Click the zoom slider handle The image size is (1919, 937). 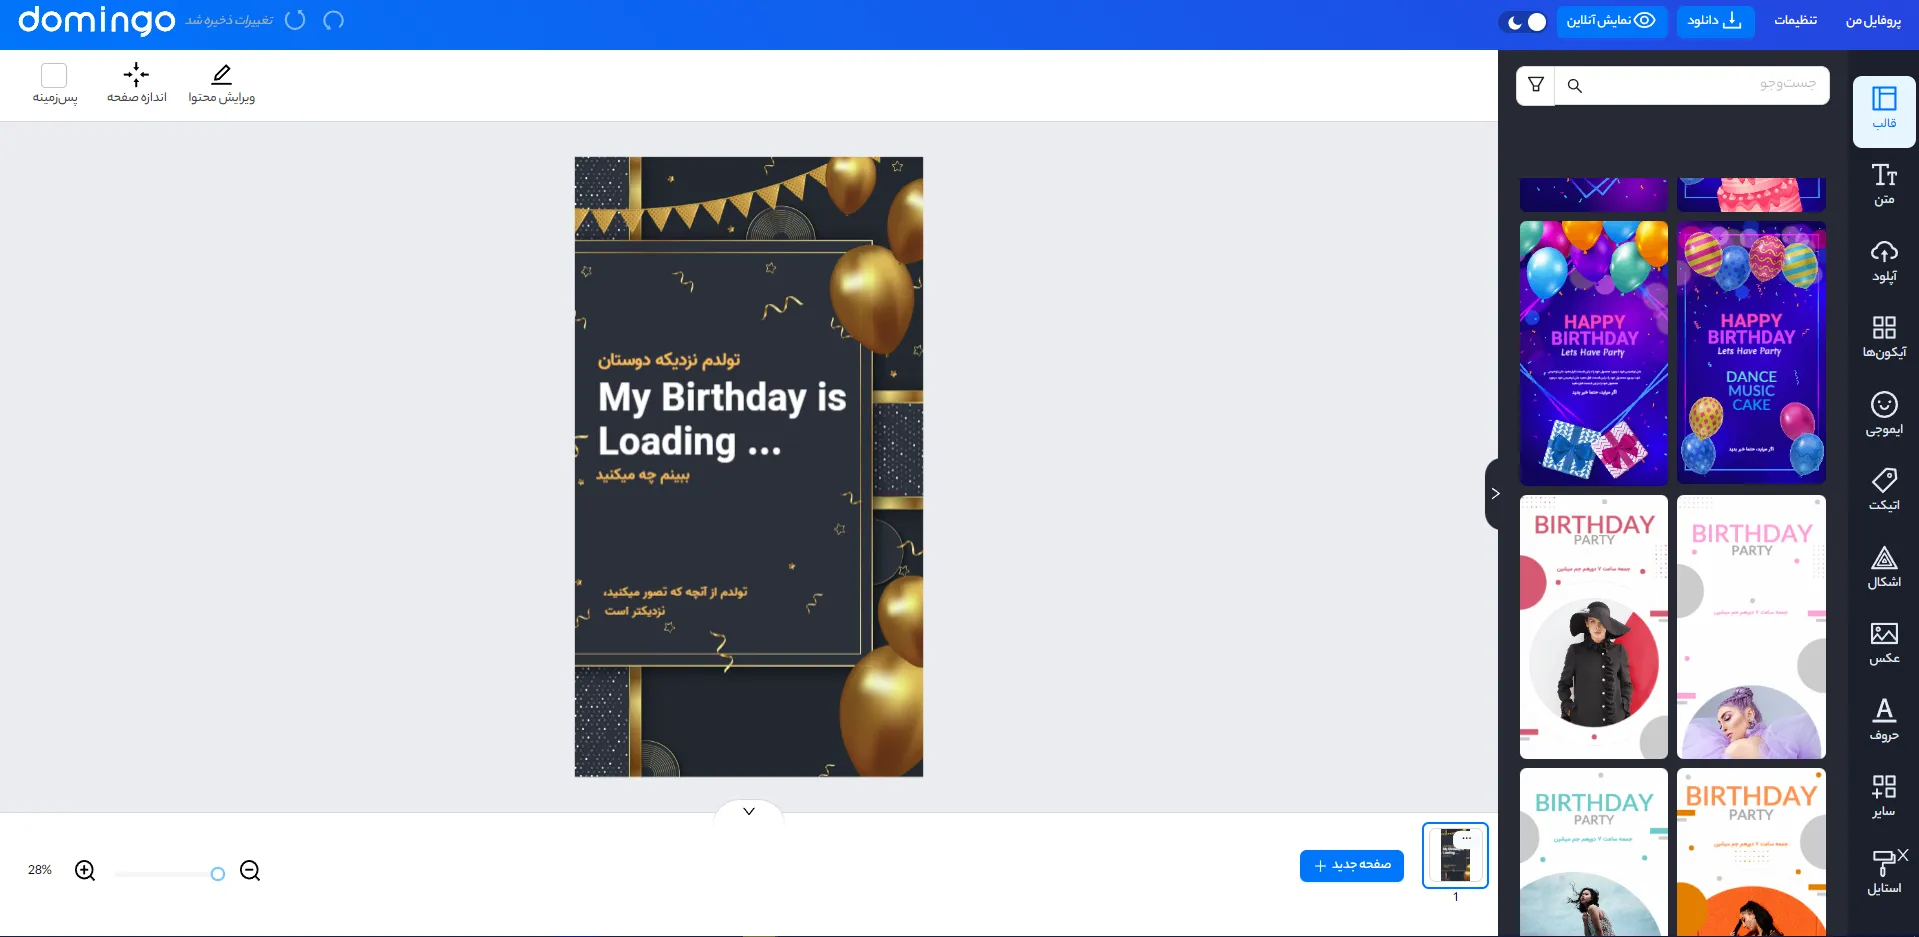[x=218, y=874]
